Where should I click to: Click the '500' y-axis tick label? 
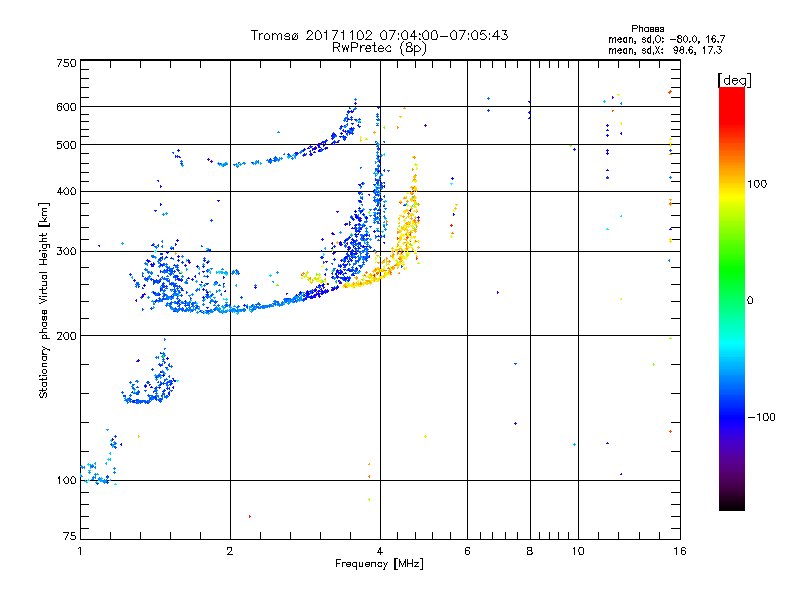[x=66, y=145]
